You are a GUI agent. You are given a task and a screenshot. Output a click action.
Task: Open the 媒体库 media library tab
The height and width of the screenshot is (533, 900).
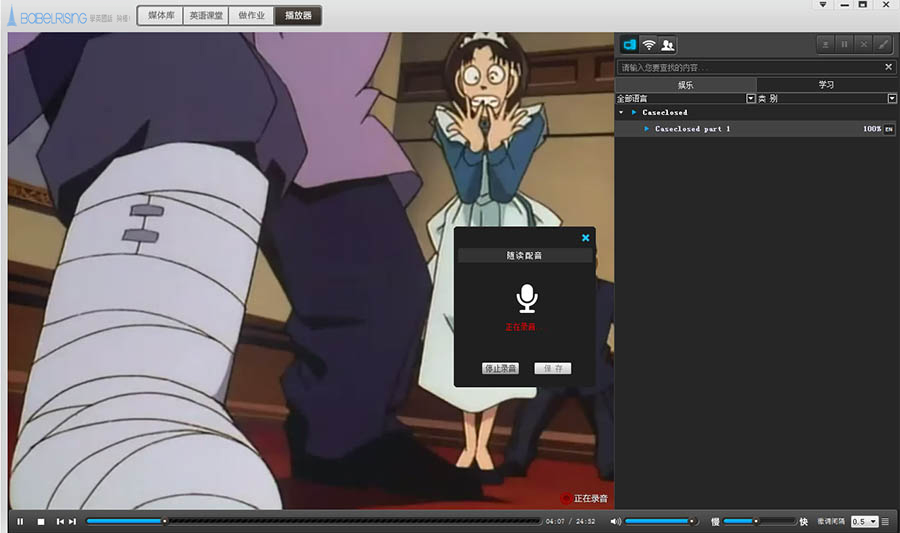click(x=161, y=15)
